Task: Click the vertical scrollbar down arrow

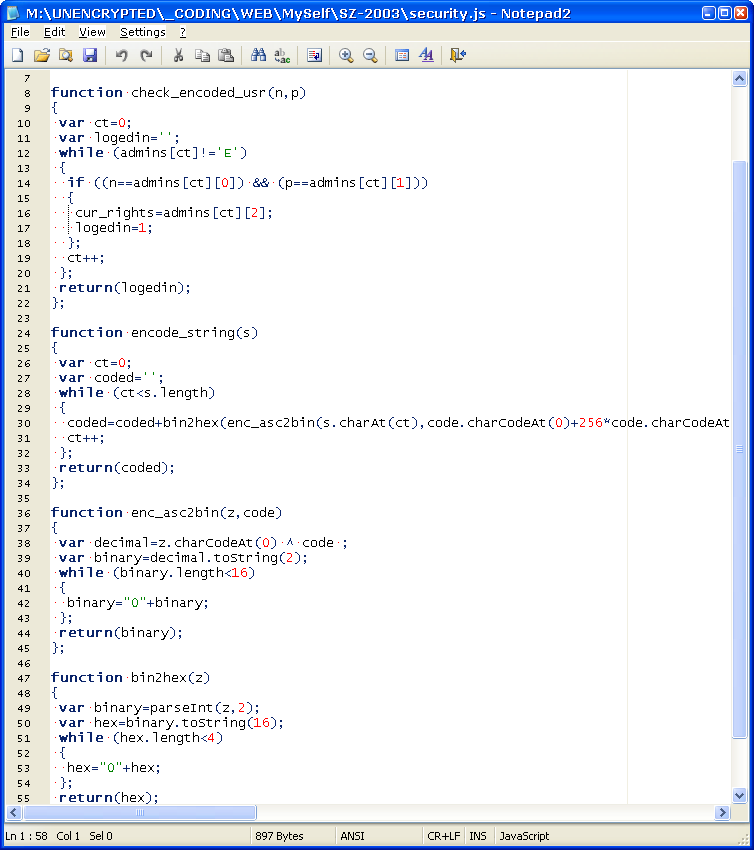Action: click(x=739, y=795)
